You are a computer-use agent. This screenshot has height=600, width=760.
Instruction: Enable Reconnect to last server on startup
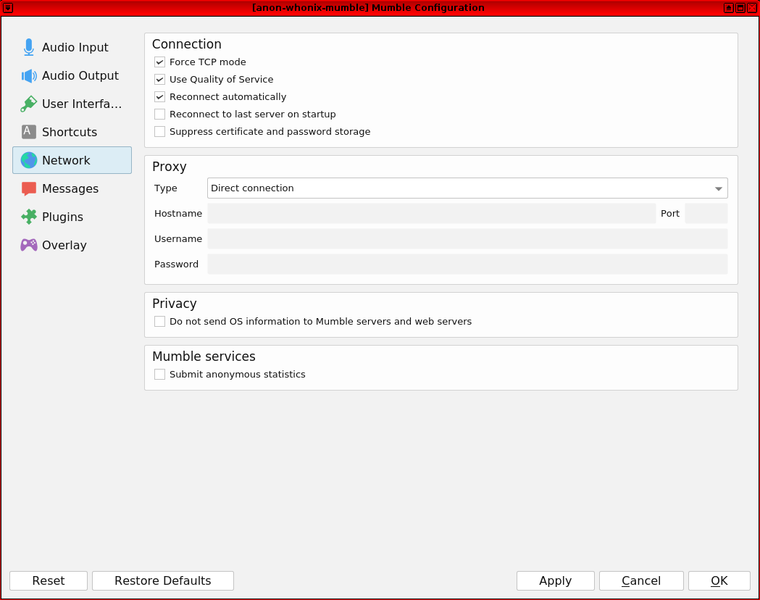(160, 114)
